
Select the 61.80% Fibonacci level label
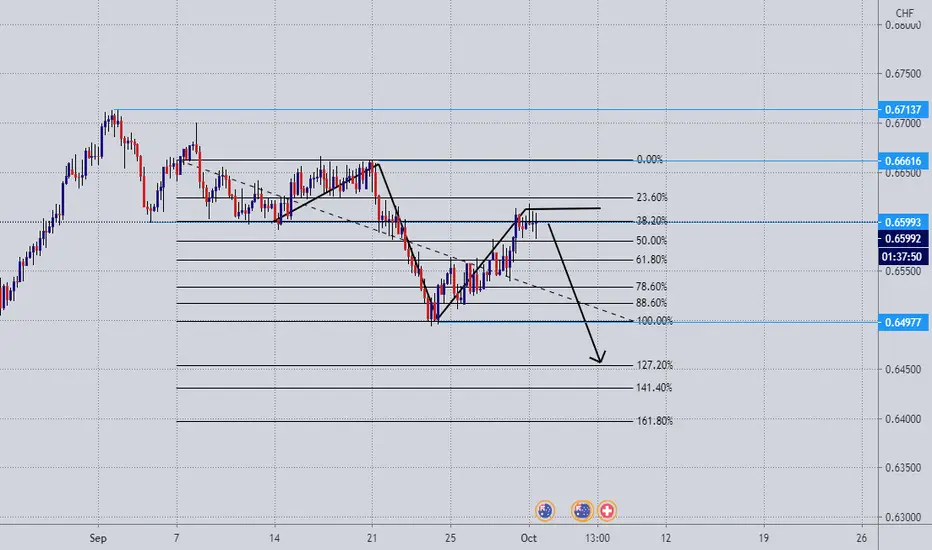pos(651,260)
